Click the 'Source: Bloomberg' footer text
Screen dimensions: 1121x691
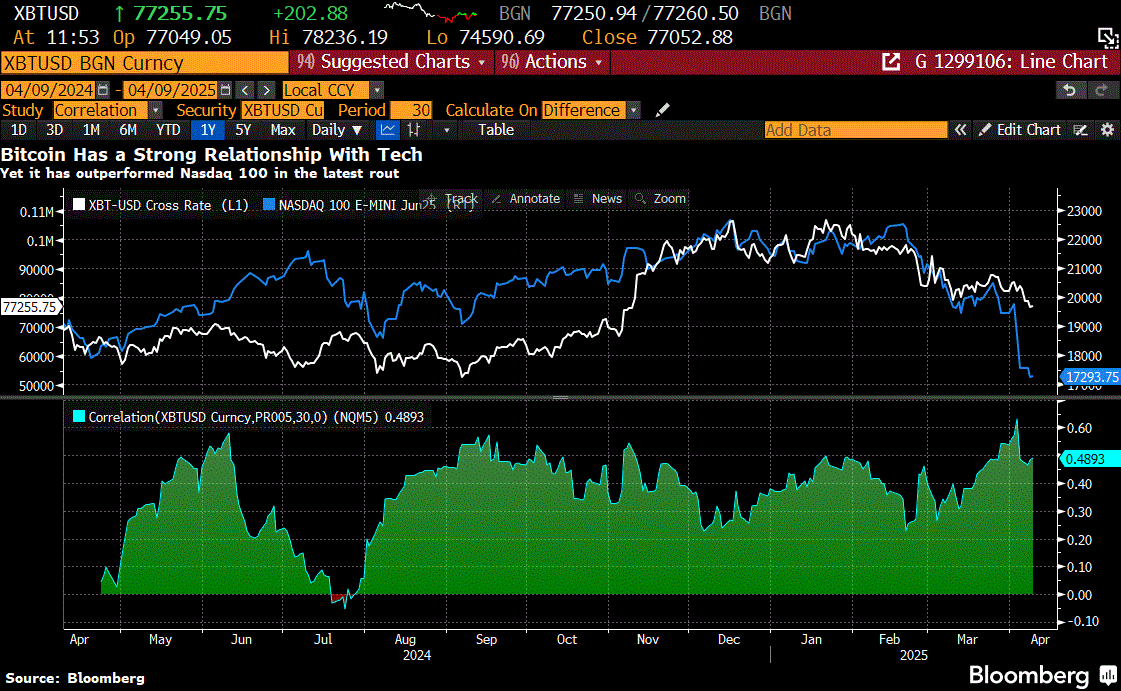pyautogui.click(x=75, y=678)
